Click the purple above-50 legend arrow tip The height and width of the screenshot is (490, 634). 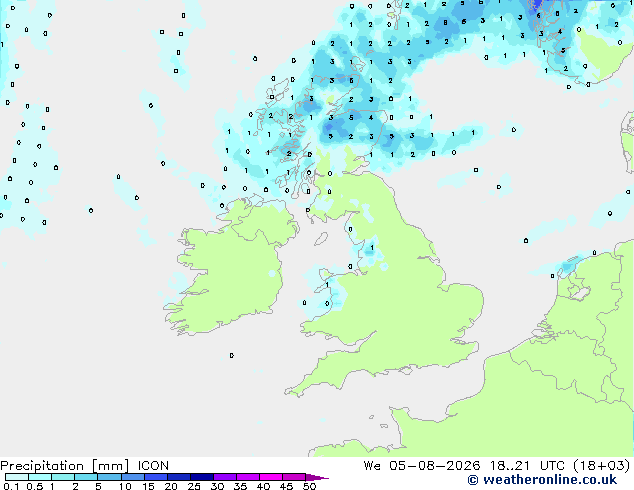tap(317, 477)
